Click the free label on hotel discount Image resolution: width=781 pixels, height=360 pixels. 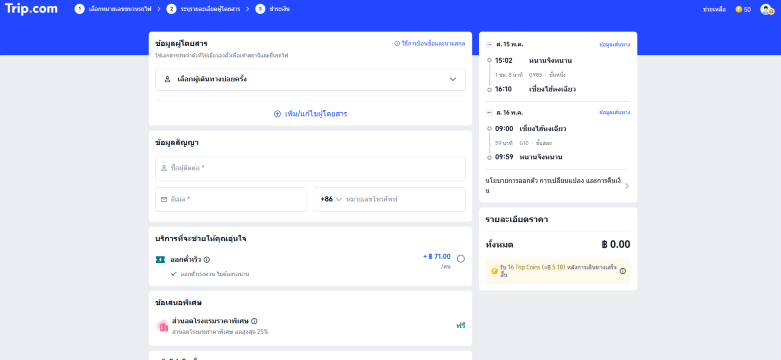pos(461,326)
